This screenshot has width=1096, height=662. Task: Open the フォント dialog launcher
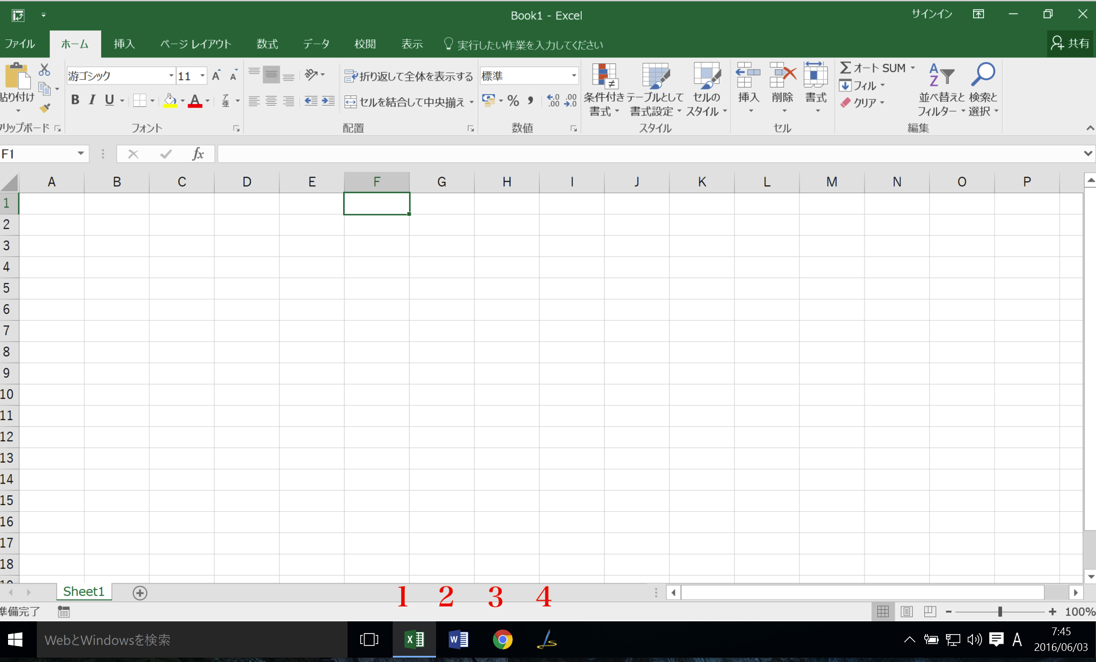coord(236,129)
